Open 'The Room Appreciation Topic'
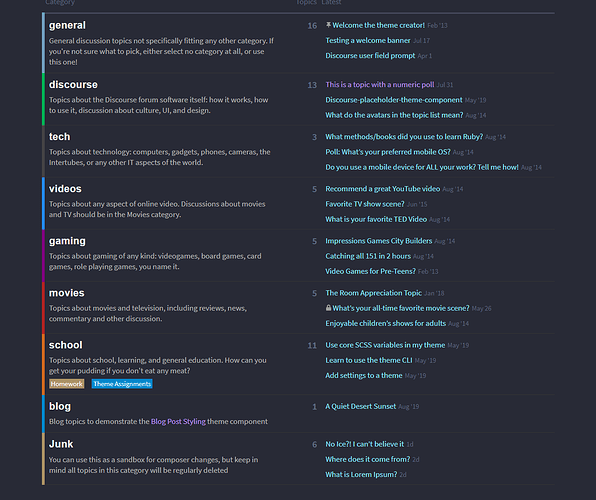596x500 pixels. point(374,293)
